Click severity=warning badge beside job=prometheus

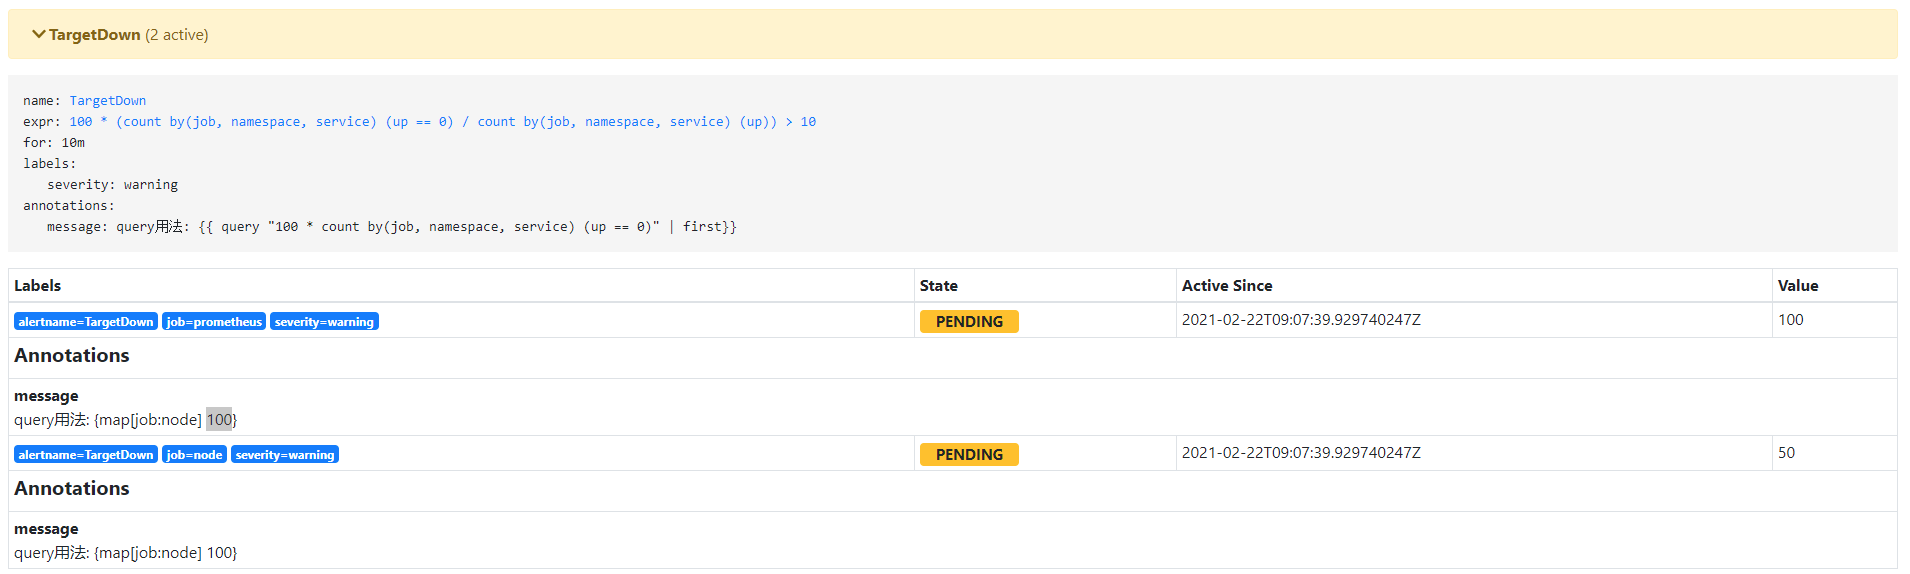pyautogui.click(x=324, y=322)
